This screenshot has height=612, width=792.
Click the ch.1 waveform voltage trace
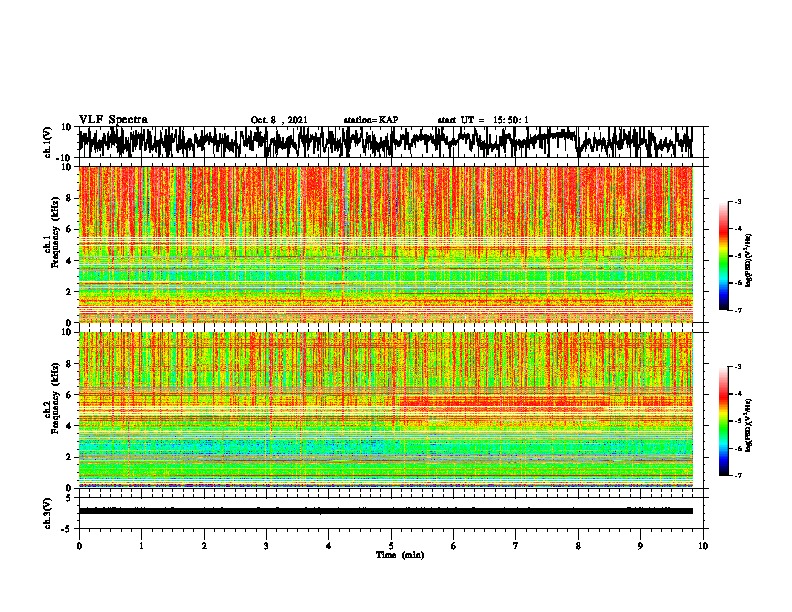[385, 142]
